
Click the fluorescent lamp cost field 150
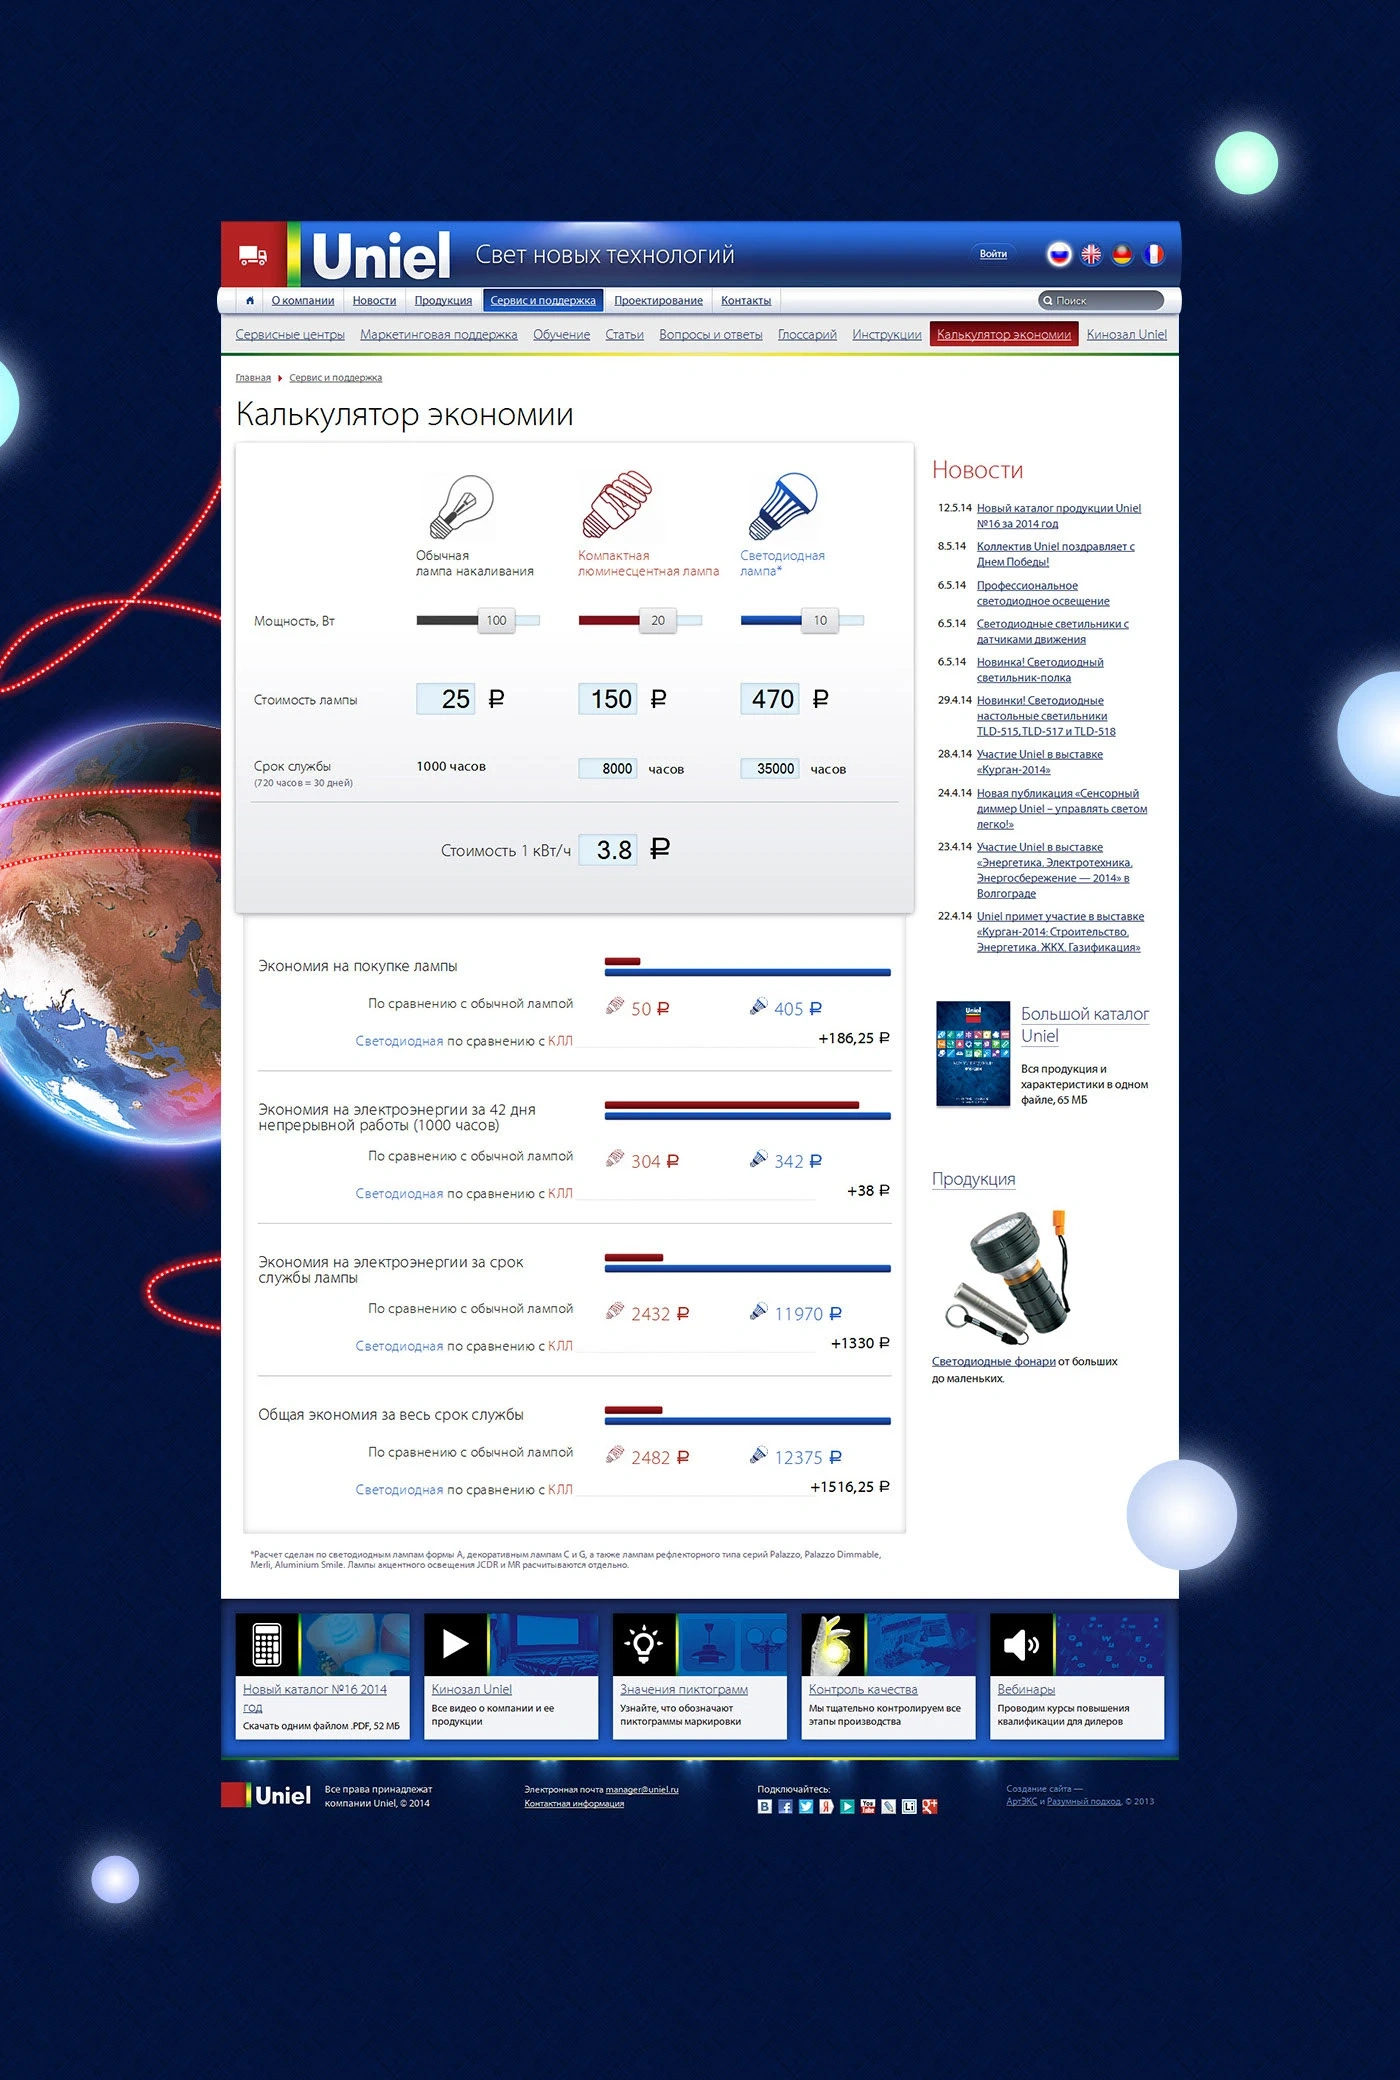tap(608, 699)
